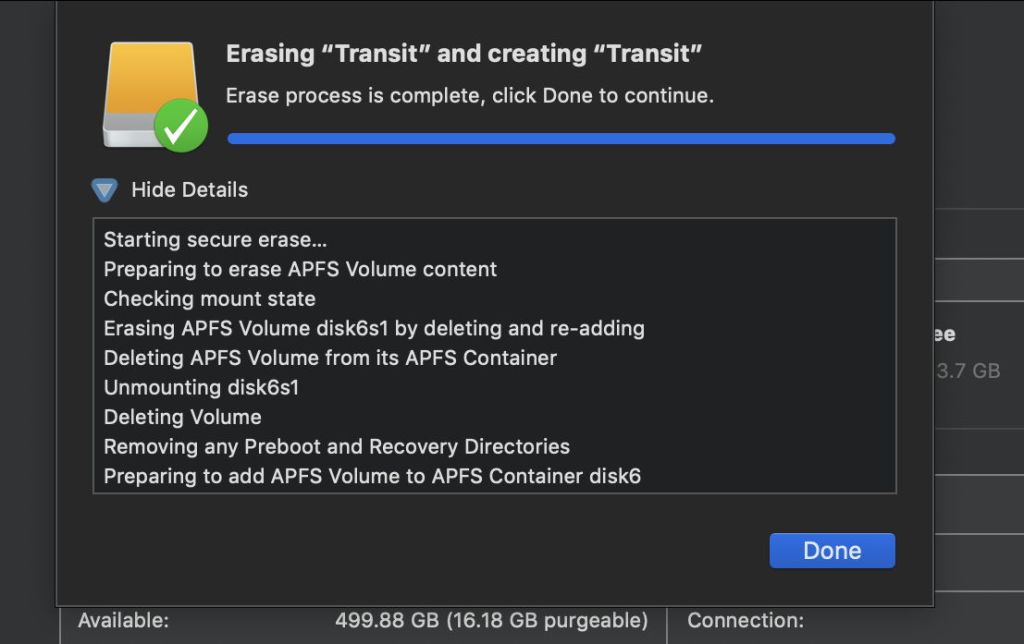1024x644 pixels.
Task: Click the "Preparing to add APFS Volume" log line
Action: 372,476
